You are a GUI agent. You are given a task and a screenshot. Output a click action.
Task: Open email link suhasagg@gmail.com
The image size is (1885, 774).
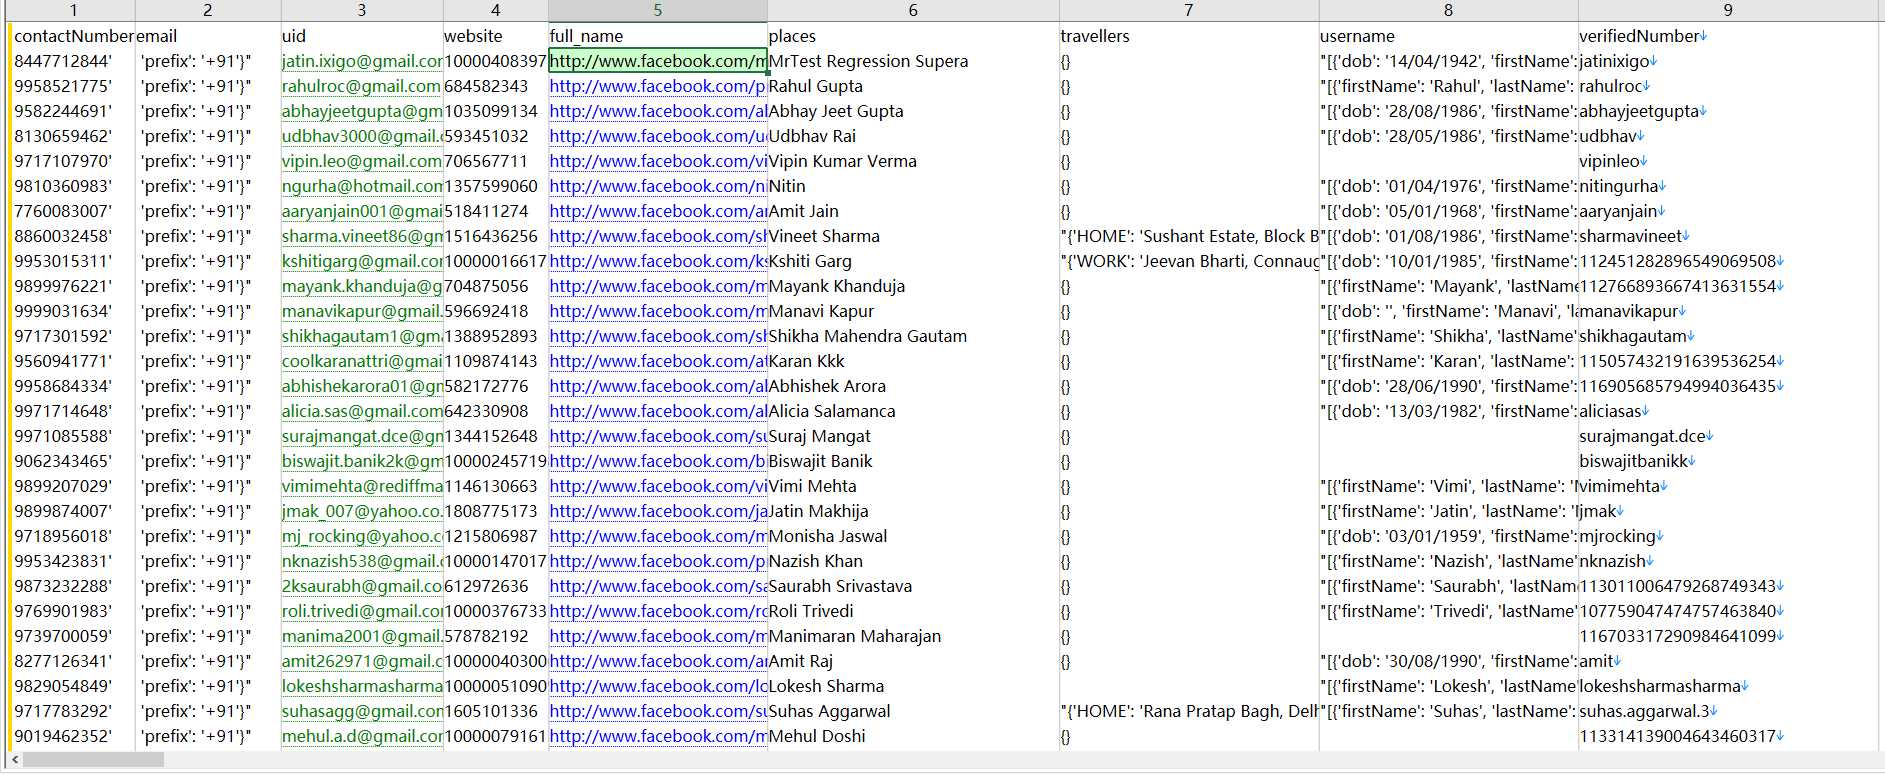coord(361,711)
